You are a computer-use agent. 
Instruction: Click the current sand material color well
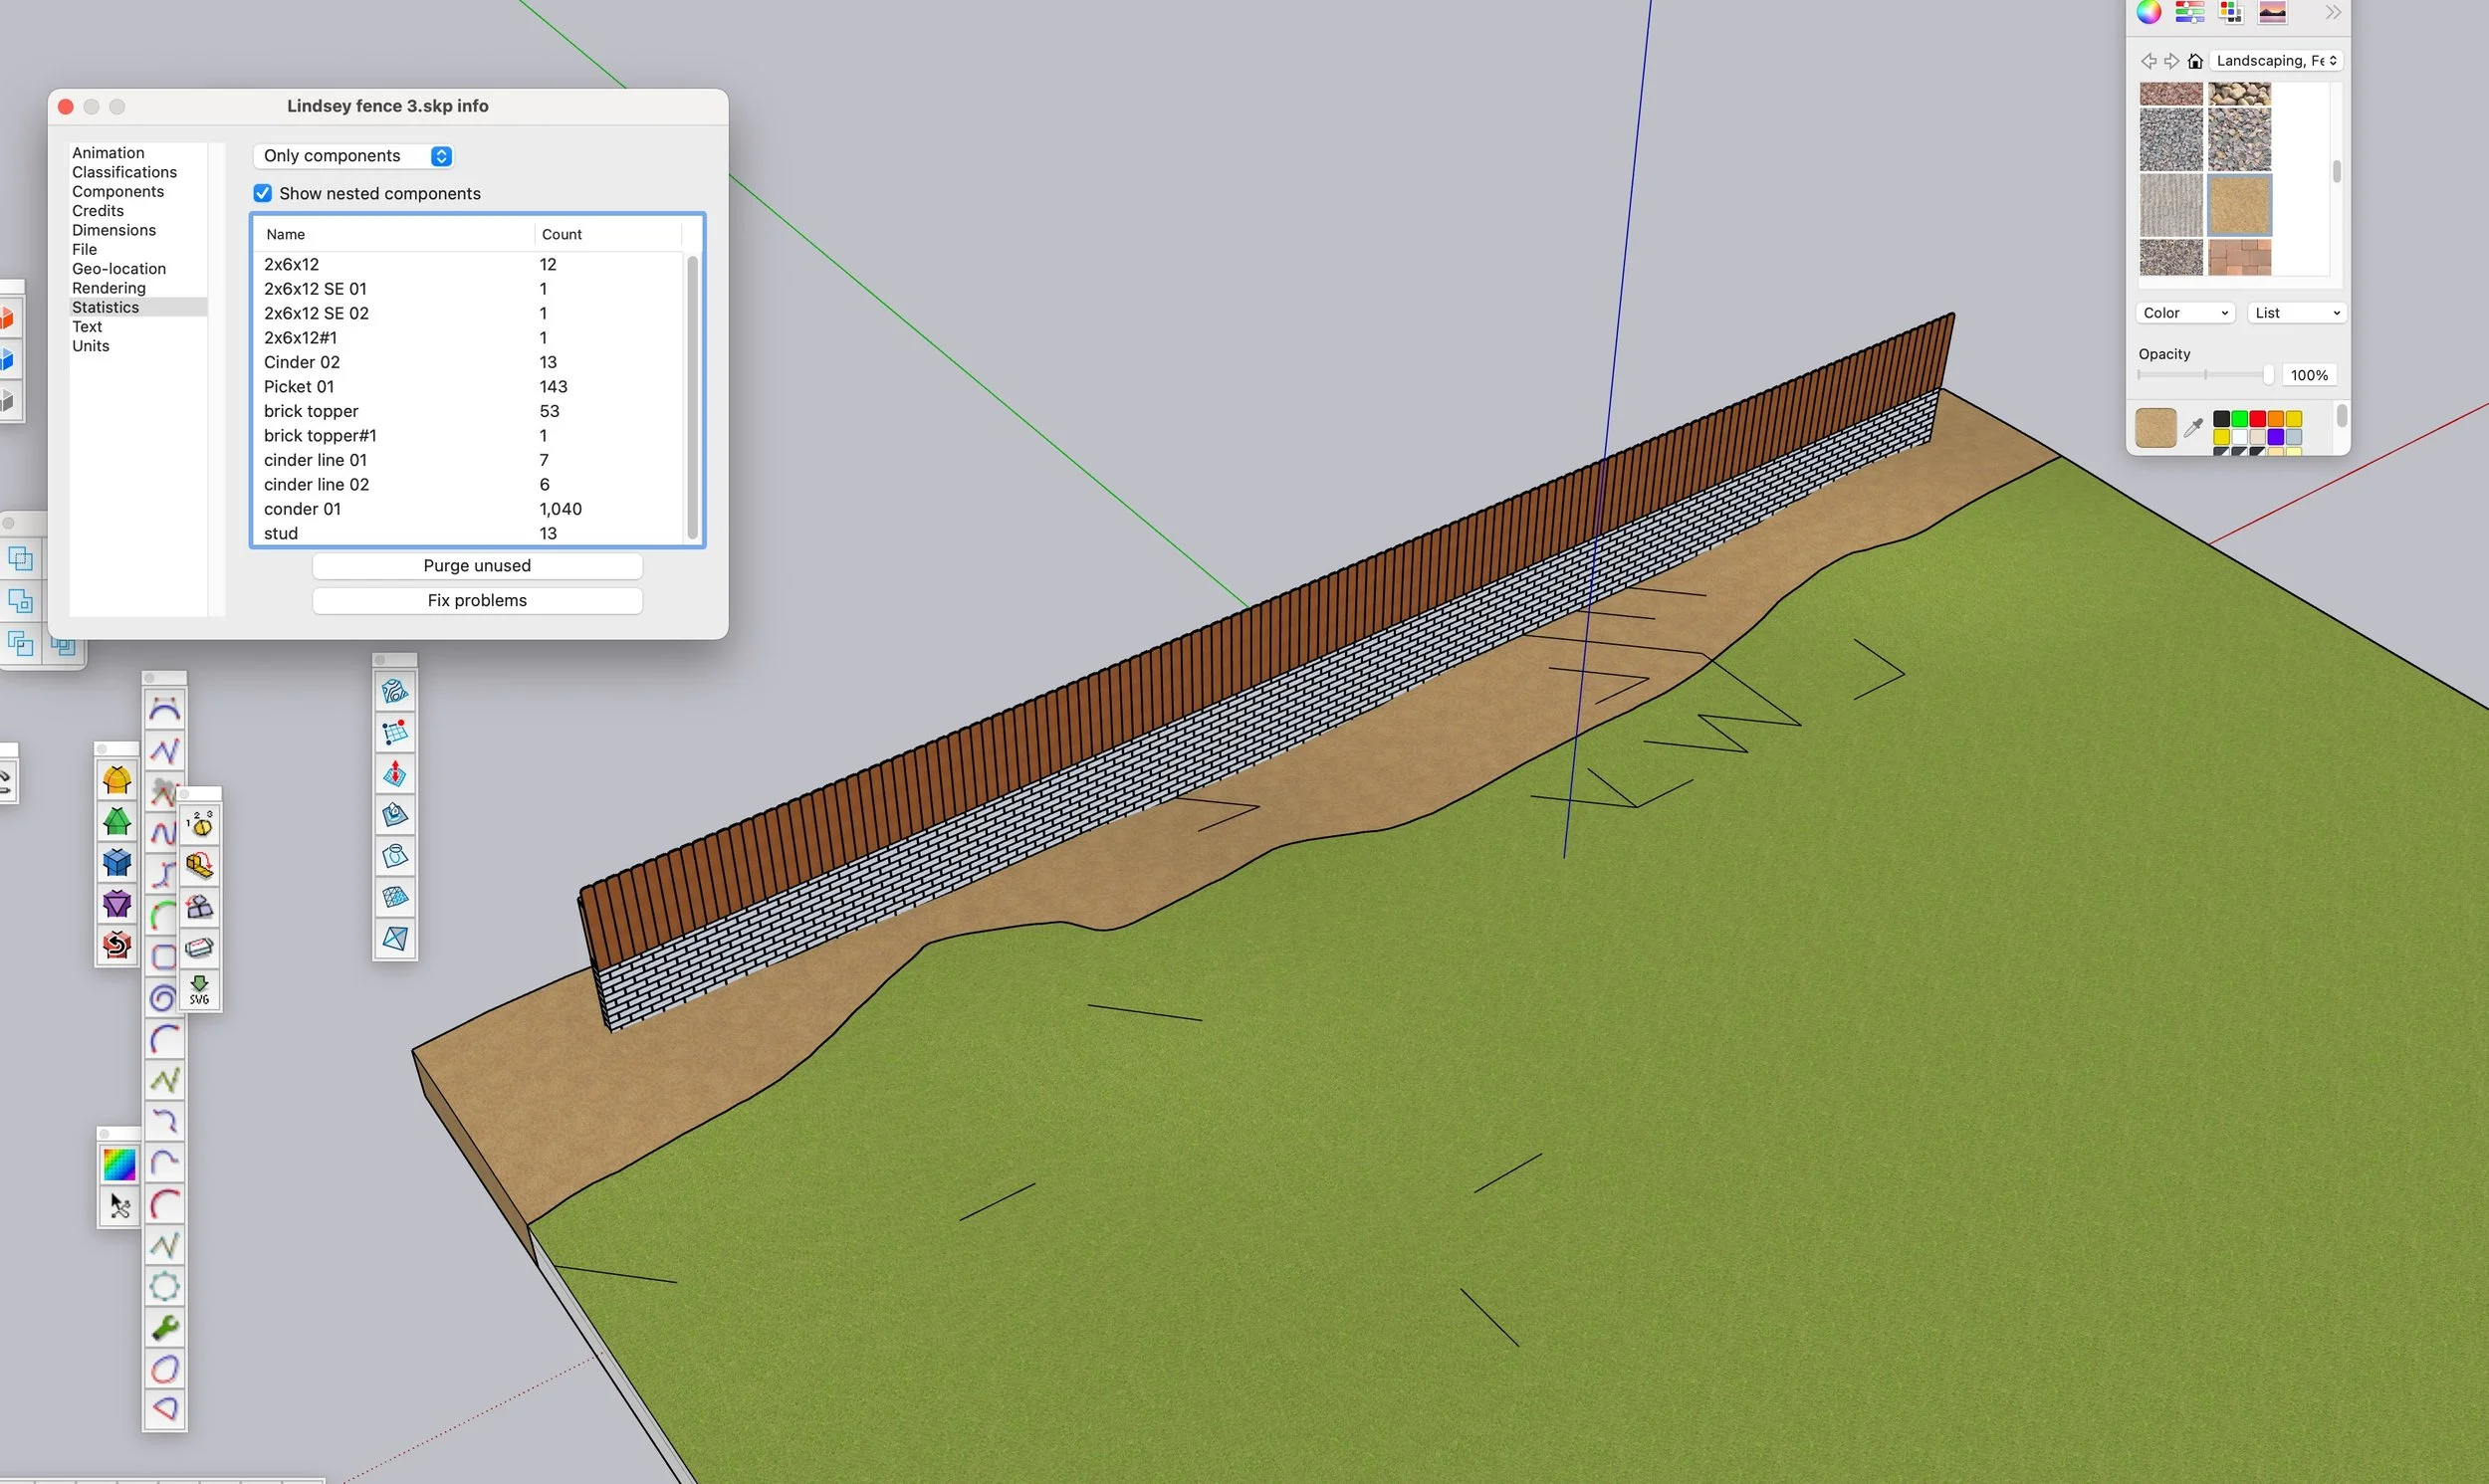tap(2156, 428)
